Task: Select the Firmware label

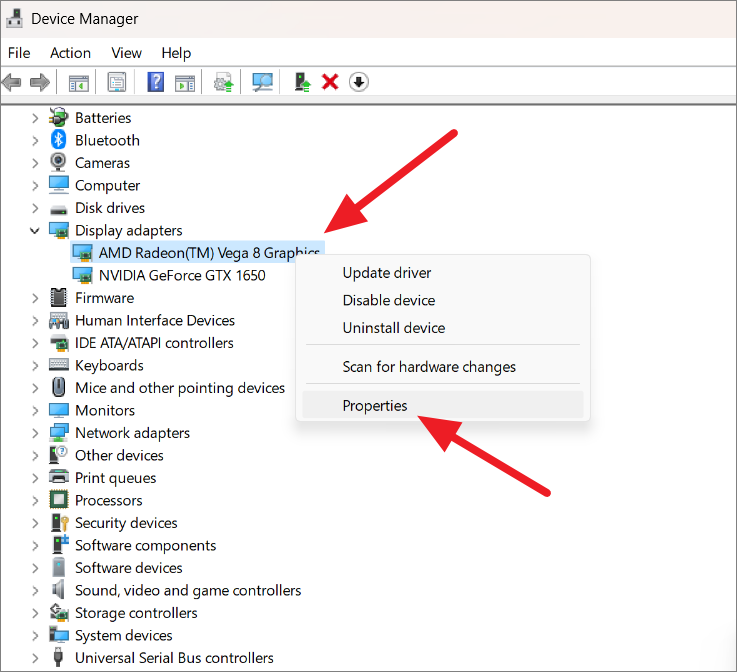Action: (x=105, y=298)
